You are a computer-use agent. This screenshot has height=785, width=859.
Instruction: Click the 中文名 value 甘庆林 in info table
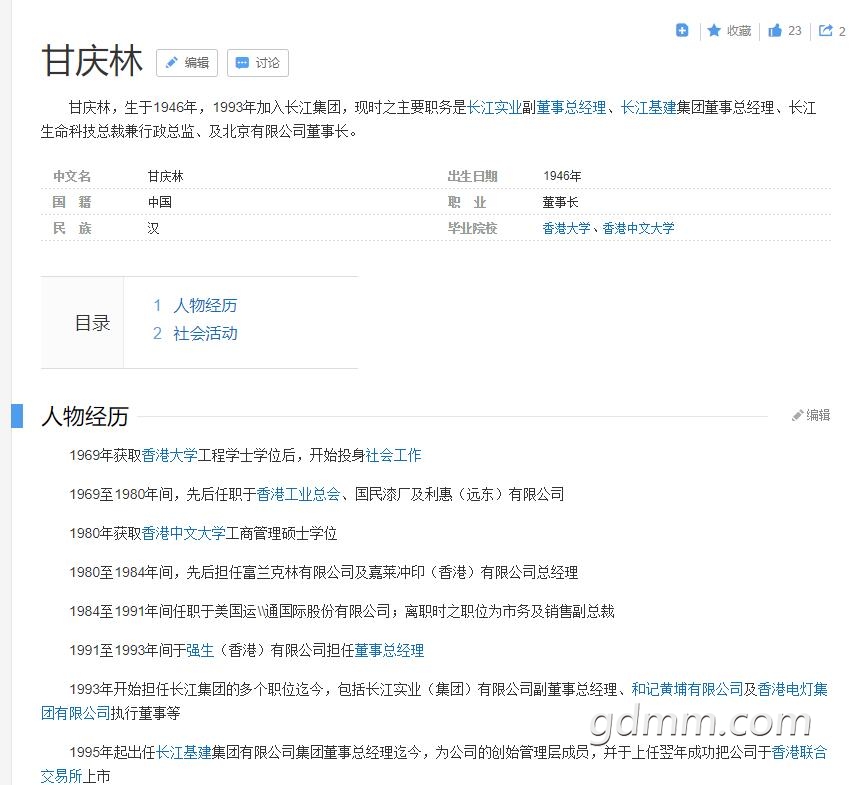(x=165, y=176)
